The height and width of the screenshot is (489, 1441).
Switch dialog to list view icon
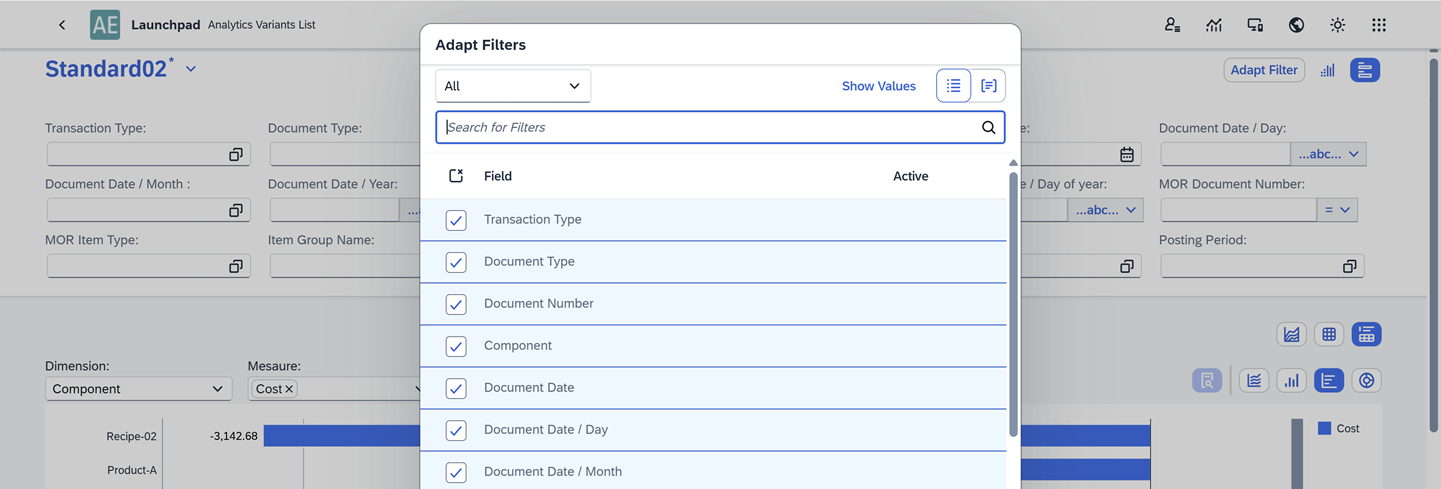(954, 86)
